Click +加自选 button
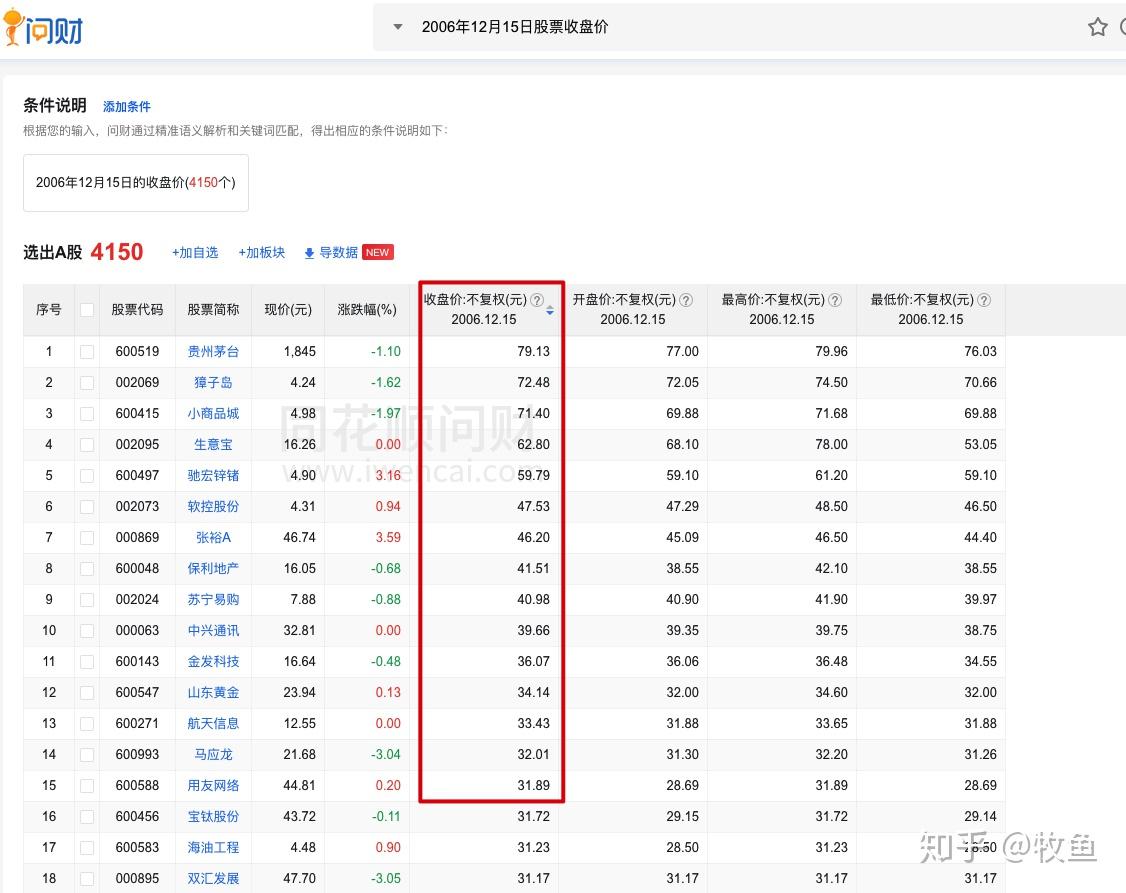1126x893 pixels. 195,253
